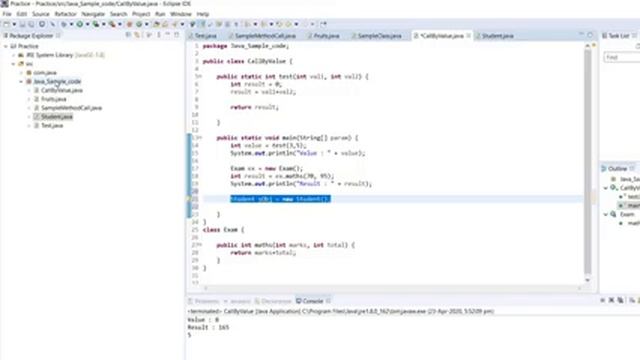
Task: Click the Open Type toolbar icon
Action: tap(157, 24)
